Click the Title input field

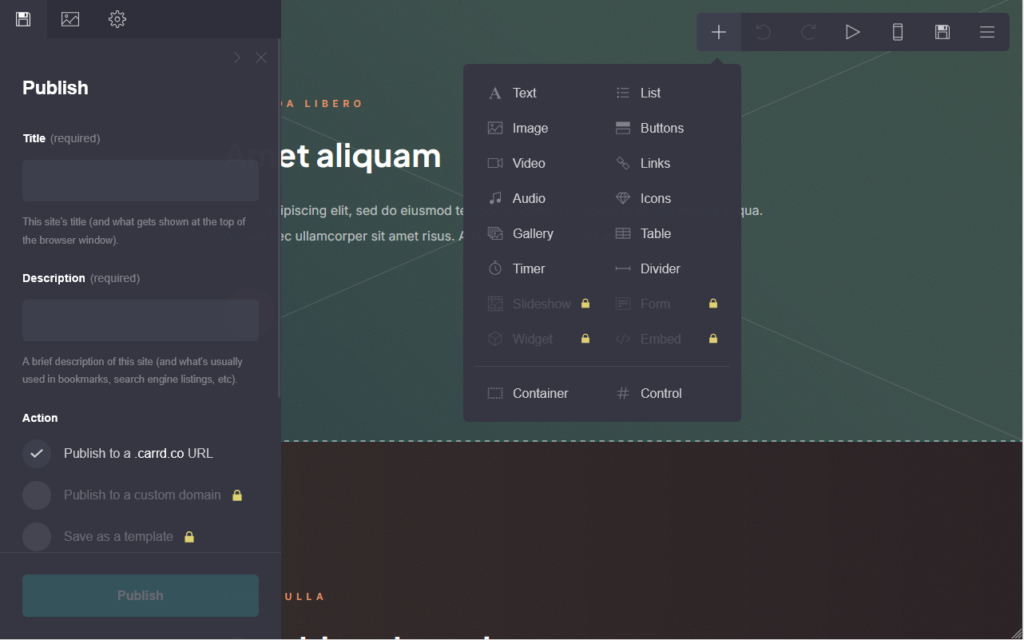coord(140,180)
